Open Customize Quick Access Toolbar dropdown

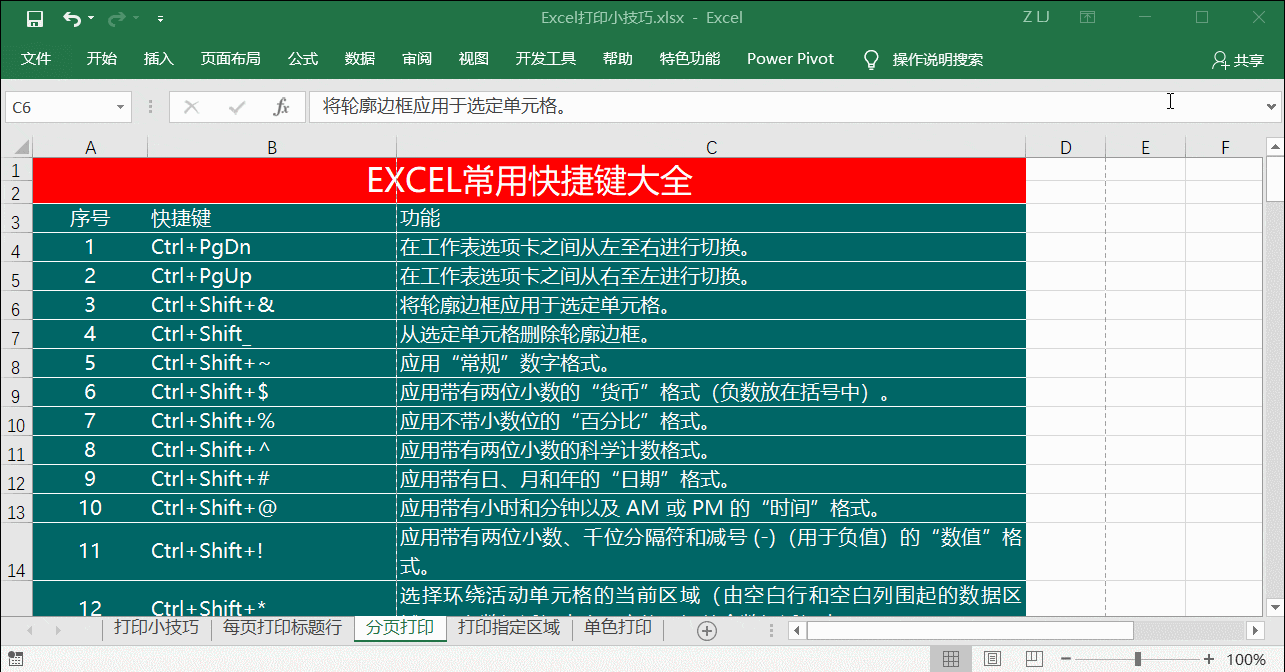(160, 19)
